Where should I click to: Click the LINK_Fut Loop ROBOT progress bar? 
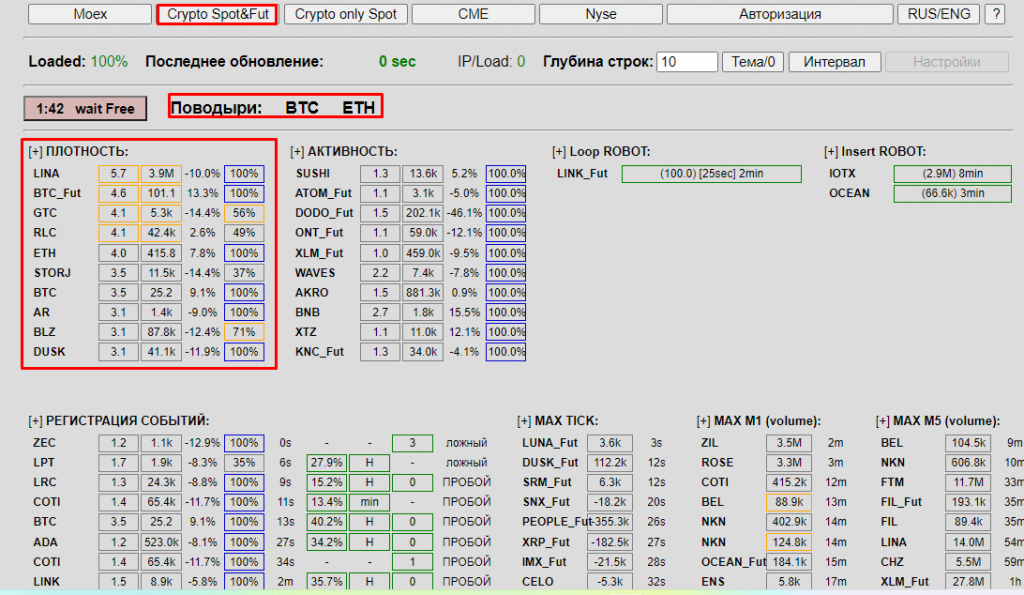pos(711,174)
